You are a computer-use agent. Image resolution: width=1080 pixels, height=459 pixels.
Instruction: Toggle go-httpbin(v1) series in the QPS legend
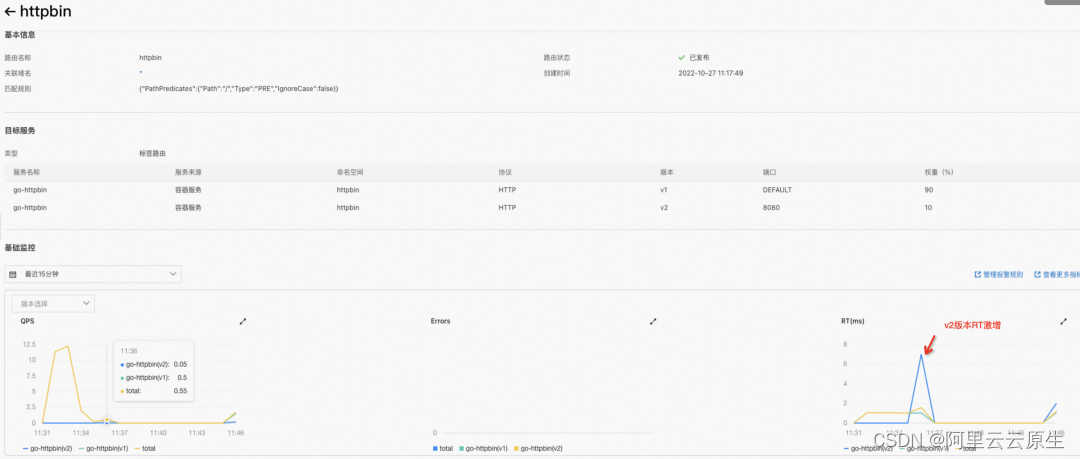(103, 448)
